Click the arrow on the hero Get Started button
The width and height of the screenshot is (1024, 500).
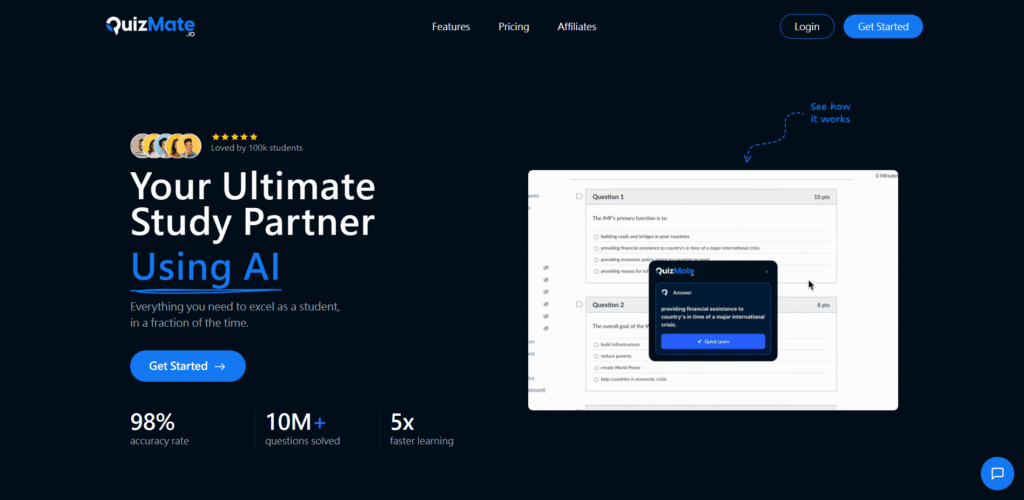tap(220, 366)
